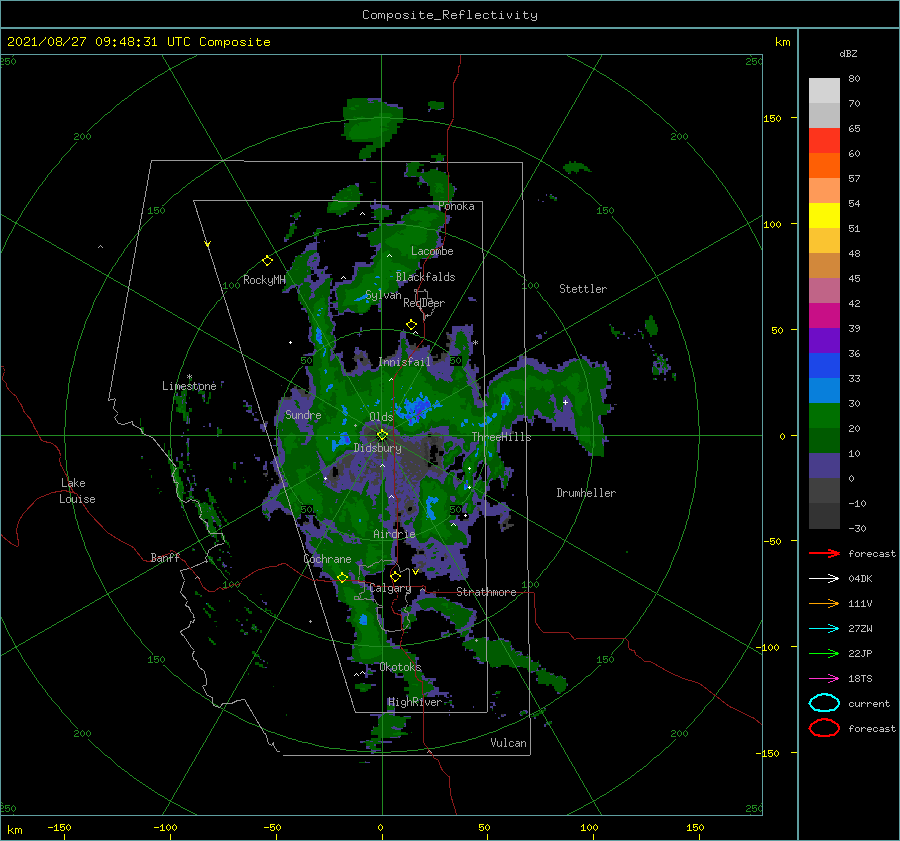The height and width of the screenshot is (841, 900).
Task: Click the magenta 39-42 dBZ color swatch
Action: tap(824, 316)
